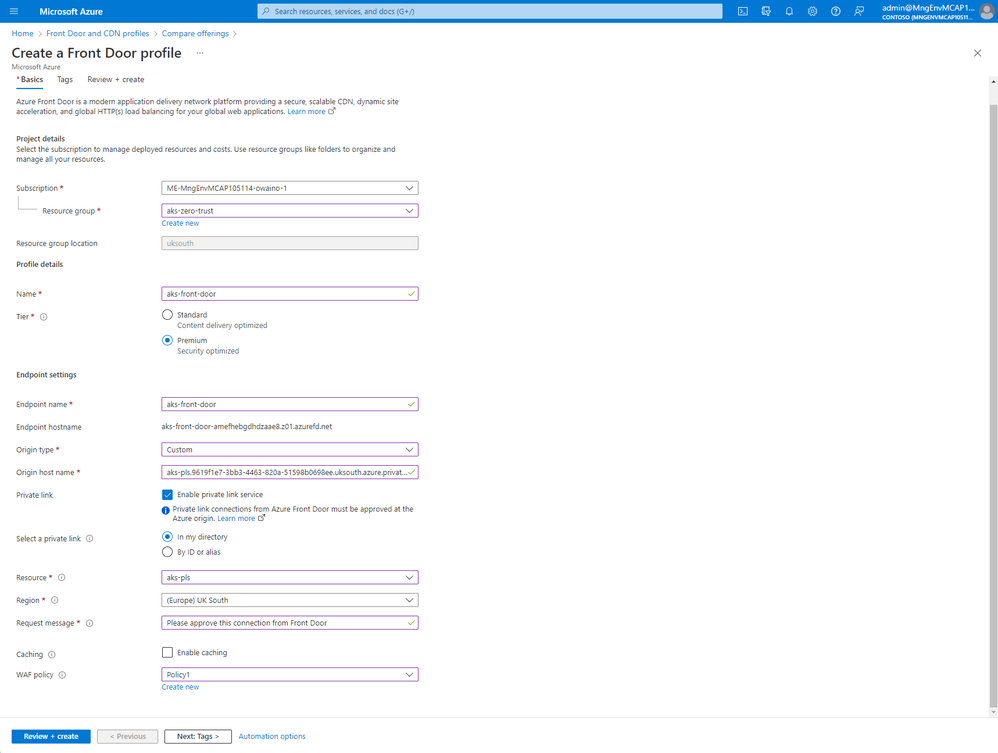This screenshot has height=753, width=998.
Task: Focus the Request message field
Action: click(x=290, y=623)
